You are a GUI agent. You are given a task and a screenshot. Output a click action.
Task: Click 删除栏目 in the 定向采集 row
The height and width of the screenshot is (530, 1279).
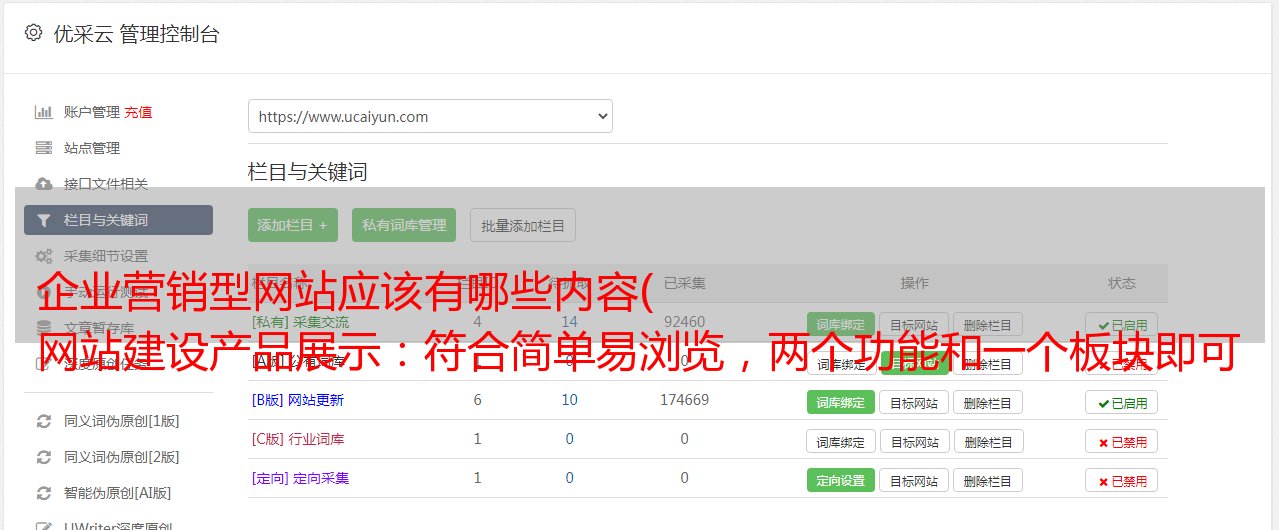(x=988, y=480)
